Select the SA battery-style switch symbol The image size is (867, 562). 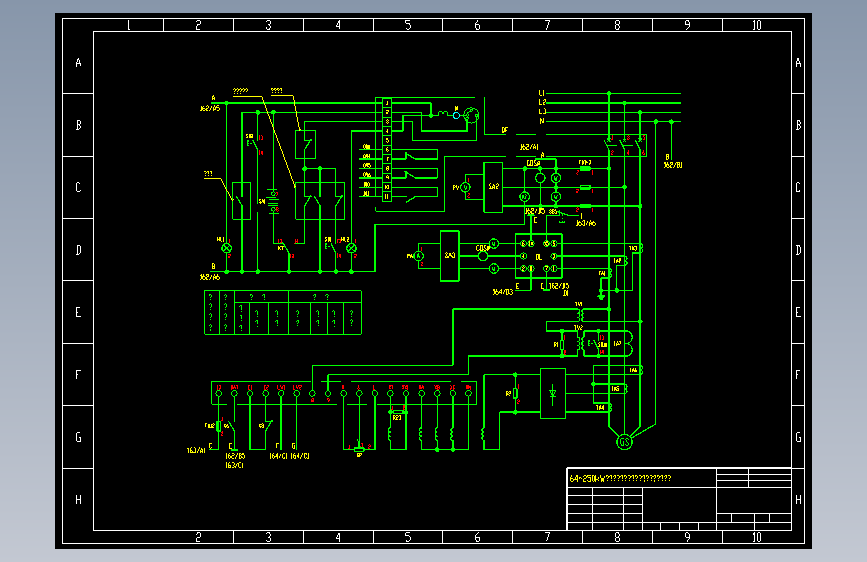(x=273, y=201)
